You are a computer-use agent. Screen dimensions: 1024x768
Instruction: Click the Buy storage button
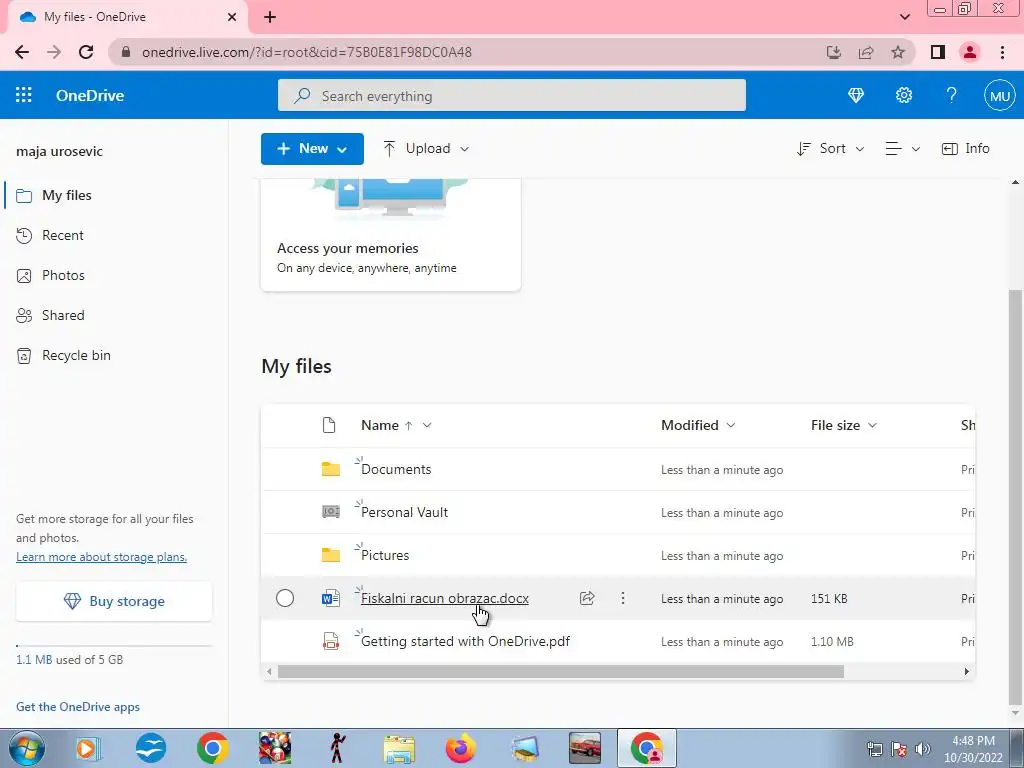(114, 601)
